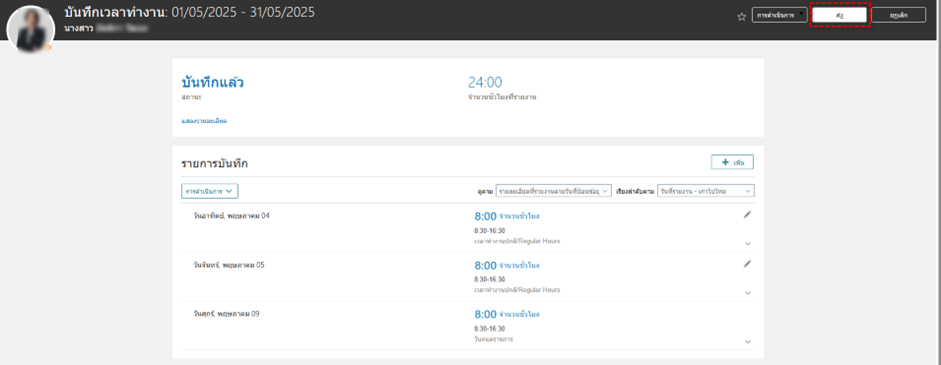941x365 pixels.
Task: Expand details of May 04 entry
Action: point(748,244)
